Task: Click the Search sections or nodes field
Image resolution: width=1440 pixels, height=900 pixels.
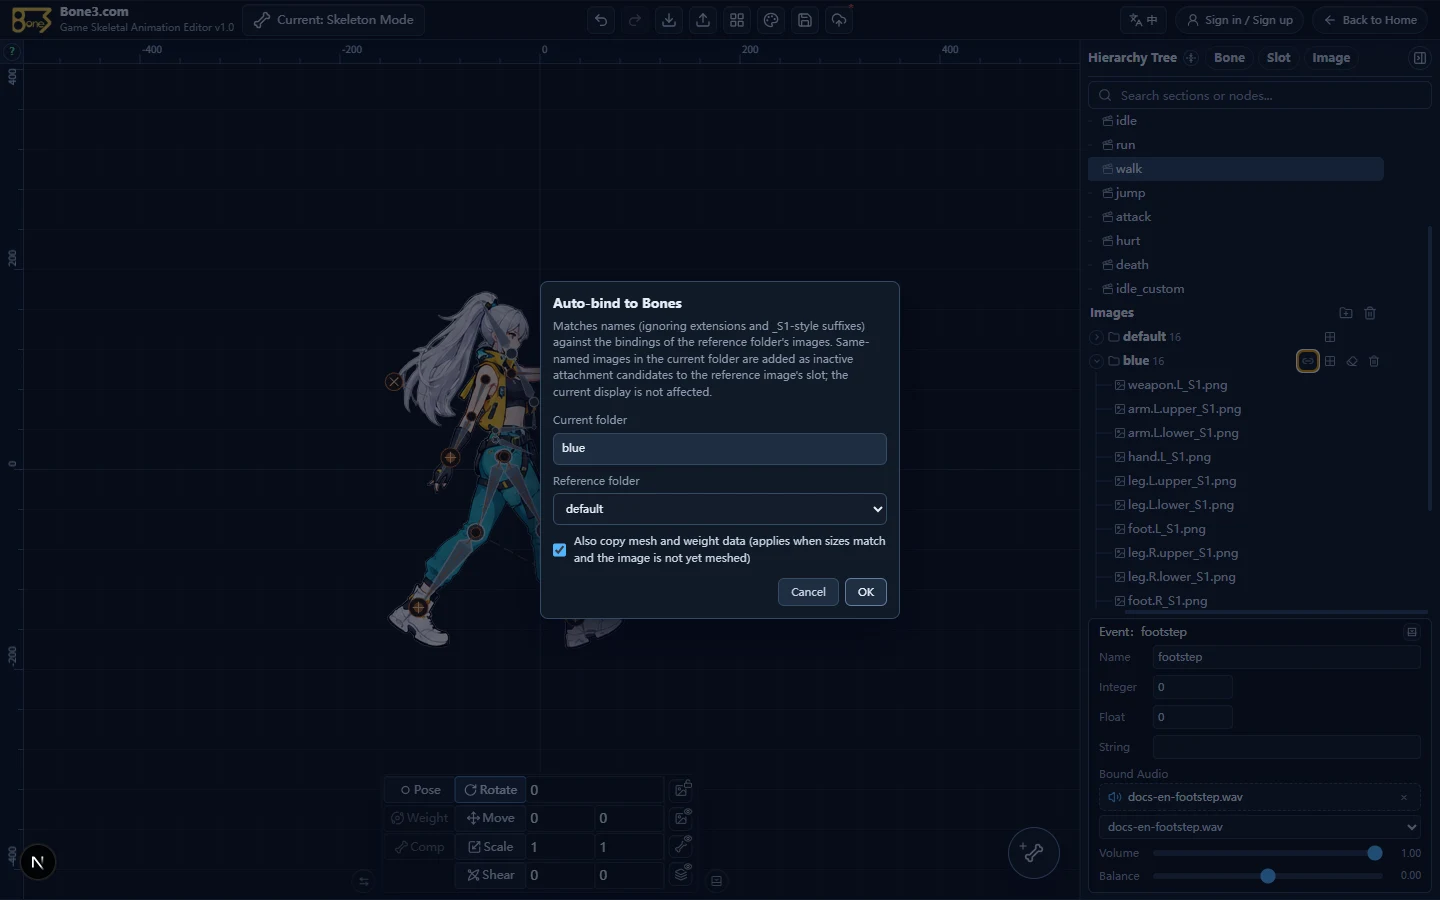Action: (x=1260, y=96)
